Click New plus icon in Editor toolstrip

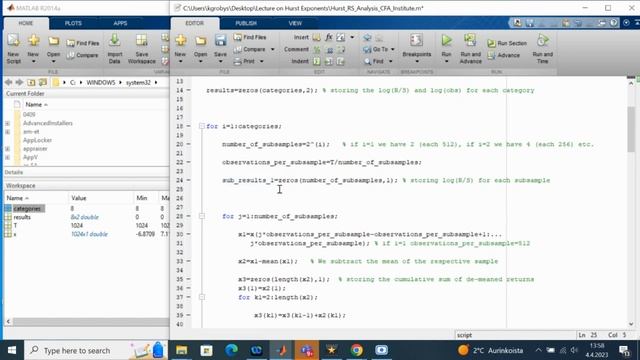[180, 40]
